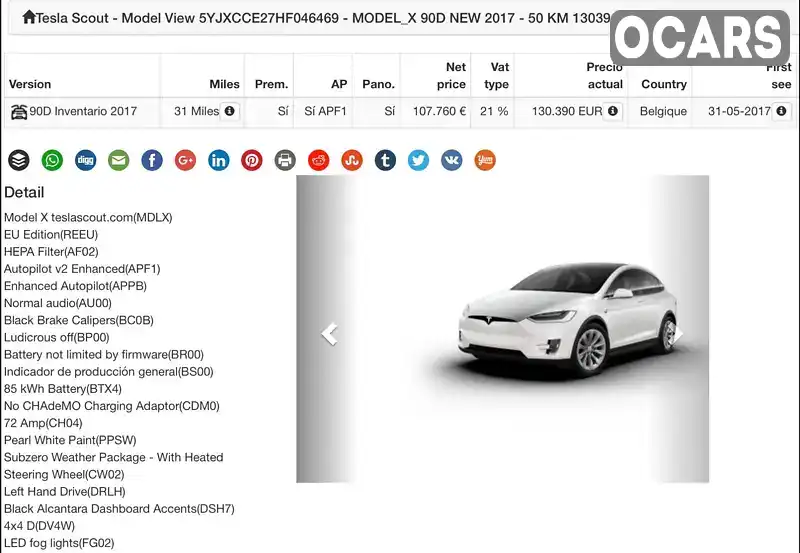800x553 pixels.
Task: Show the previous car image
Action: coord(330,334)
